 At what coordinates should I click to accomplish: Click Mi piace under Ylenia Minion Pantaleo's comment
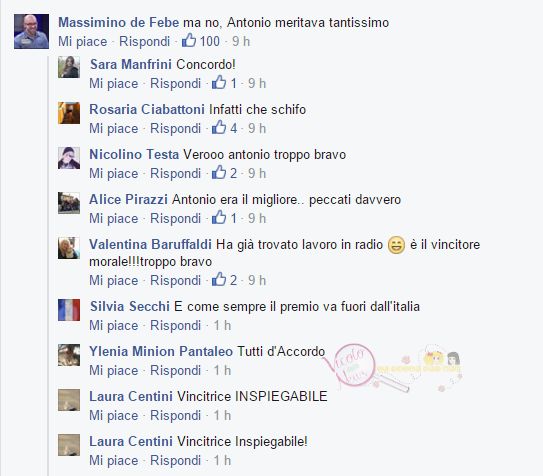[114, 370]
